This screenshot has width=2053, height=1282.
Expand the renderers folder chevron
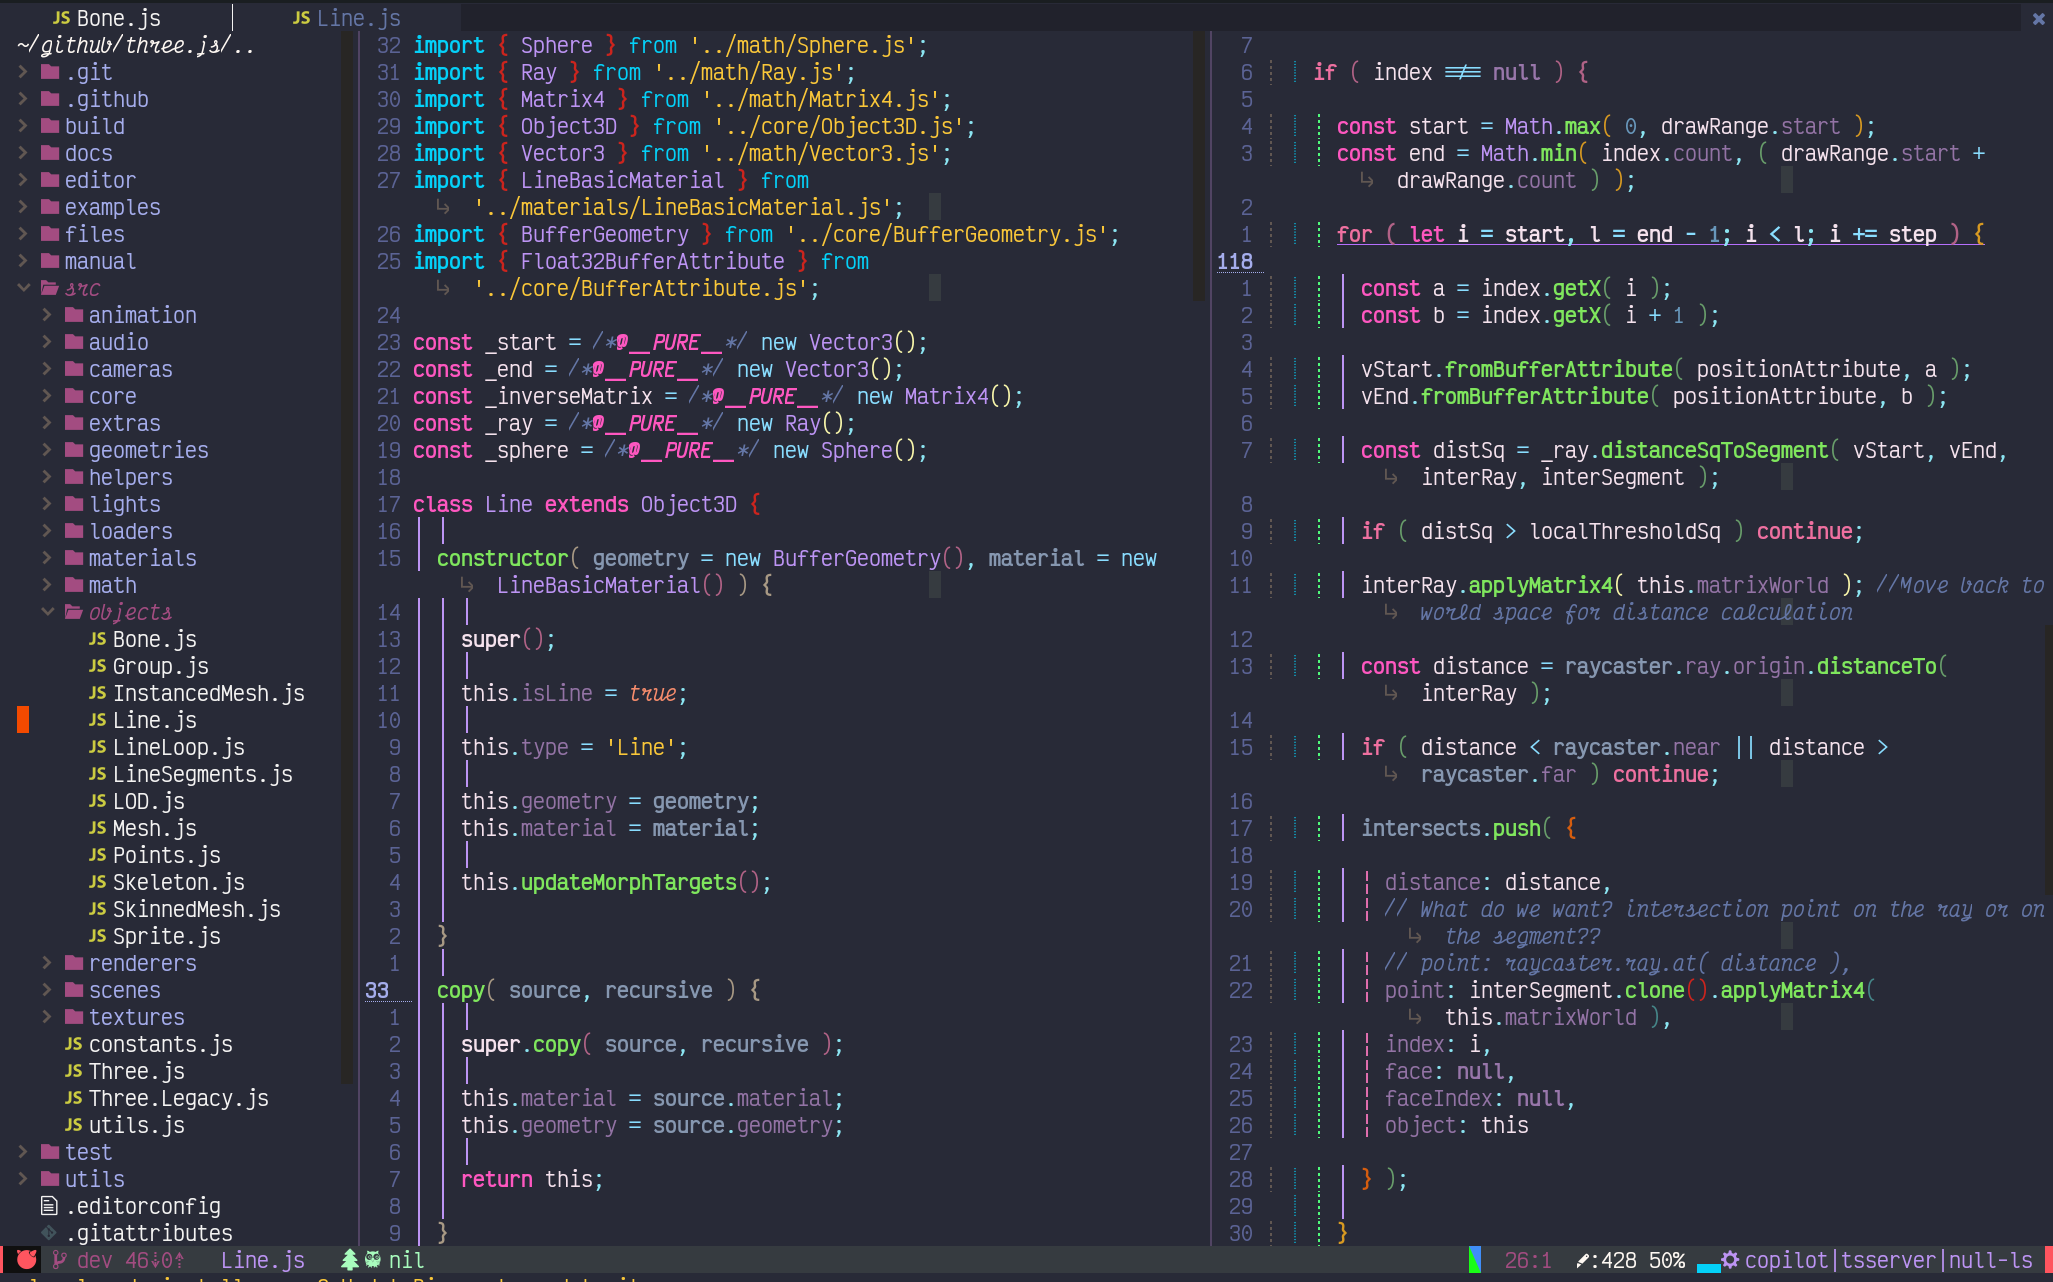click(47, 963)
